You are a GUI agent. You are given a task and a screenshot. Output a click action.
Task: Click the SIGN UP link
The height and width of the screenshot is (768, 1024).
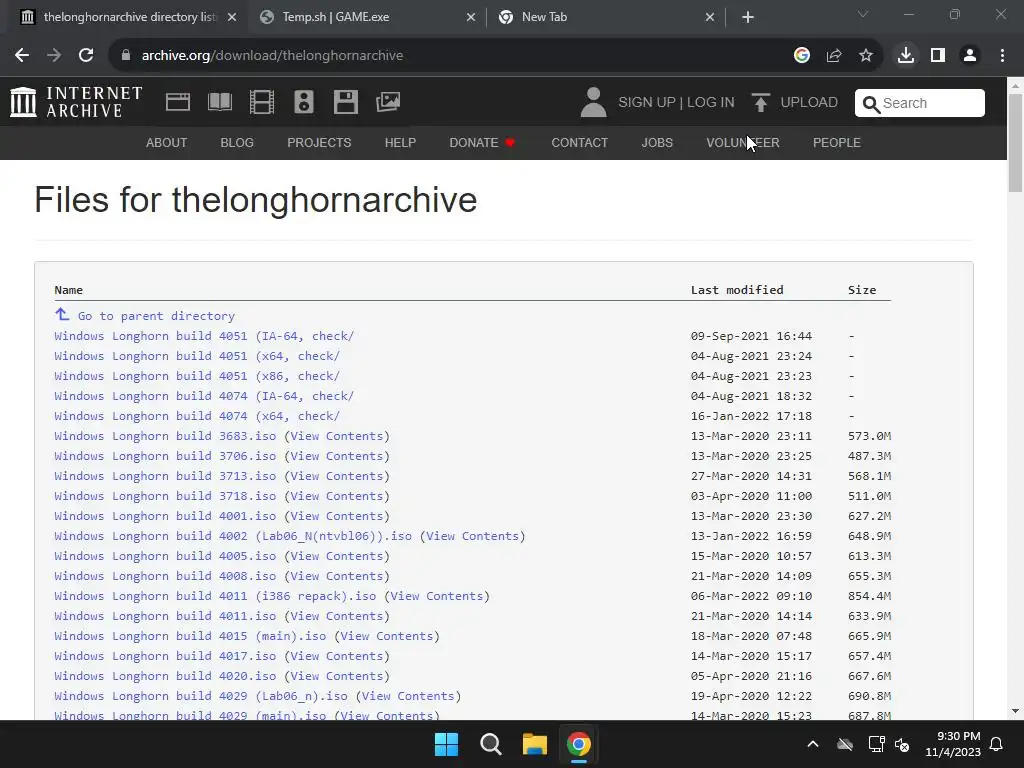click(647, 103)
